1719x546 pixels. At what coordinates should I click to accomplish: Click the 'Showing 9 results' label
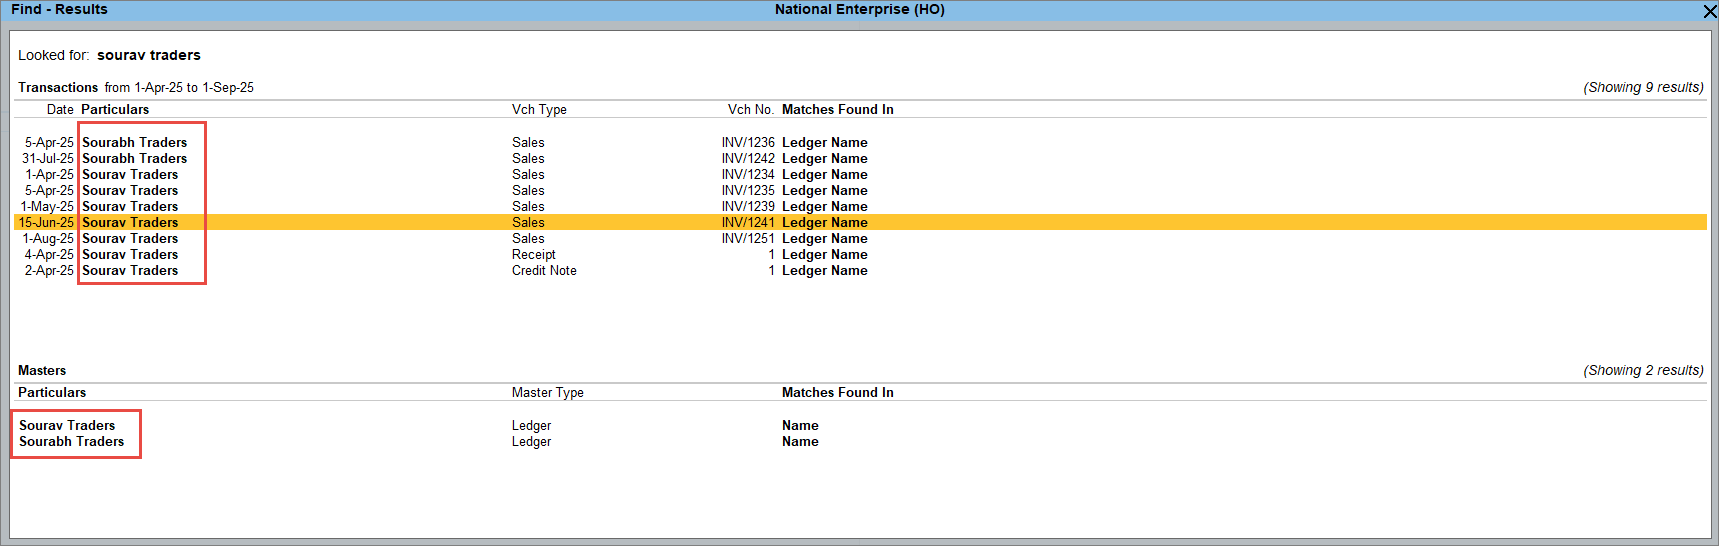click(x=1643, y=88)
